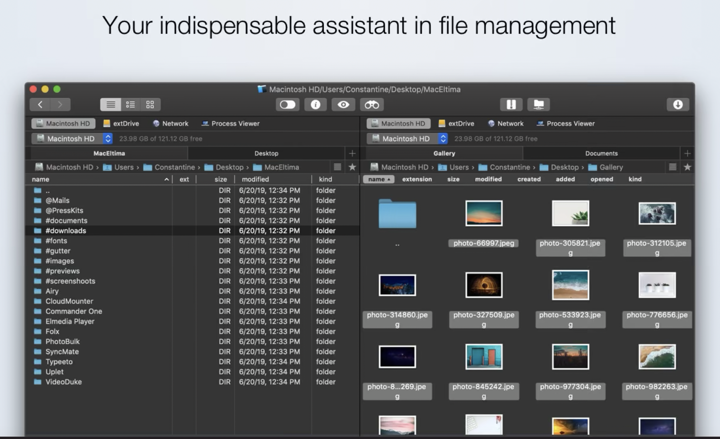Screen dimensions: 720x439
Task: Click Users in left breadcrumb path
Action: point(118,167)
